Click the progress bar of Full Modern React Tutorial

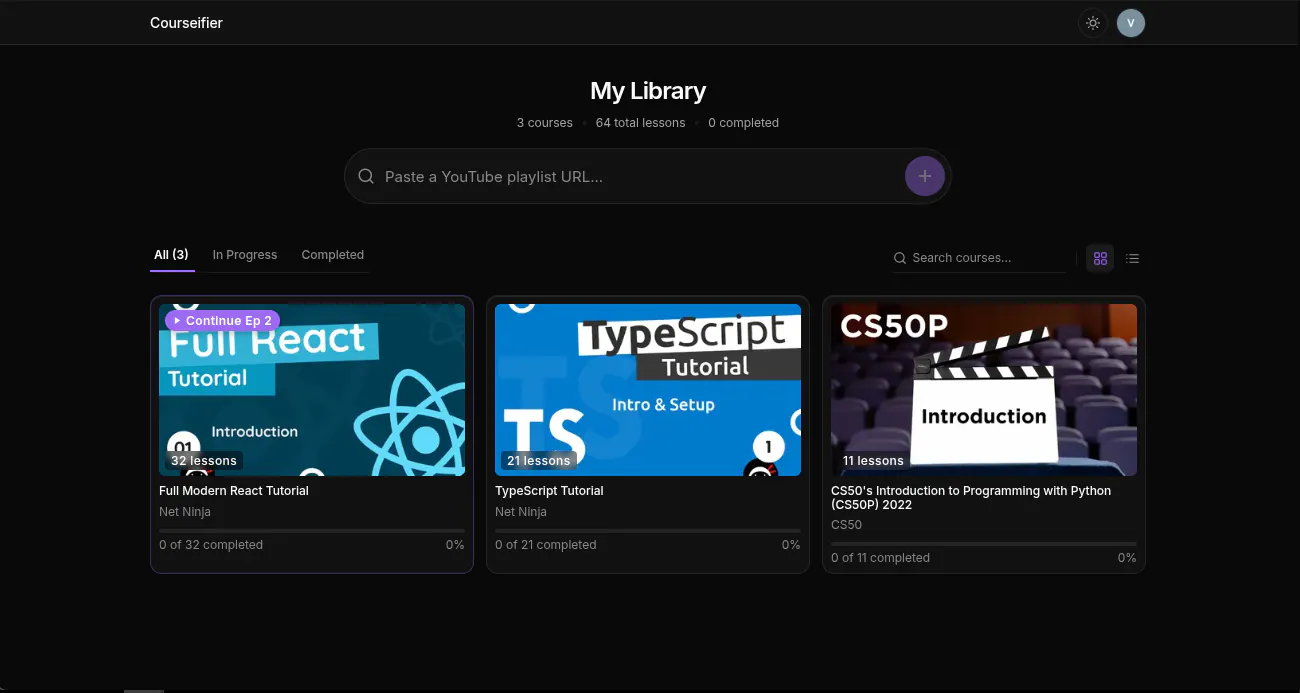[x=312, y=530]
